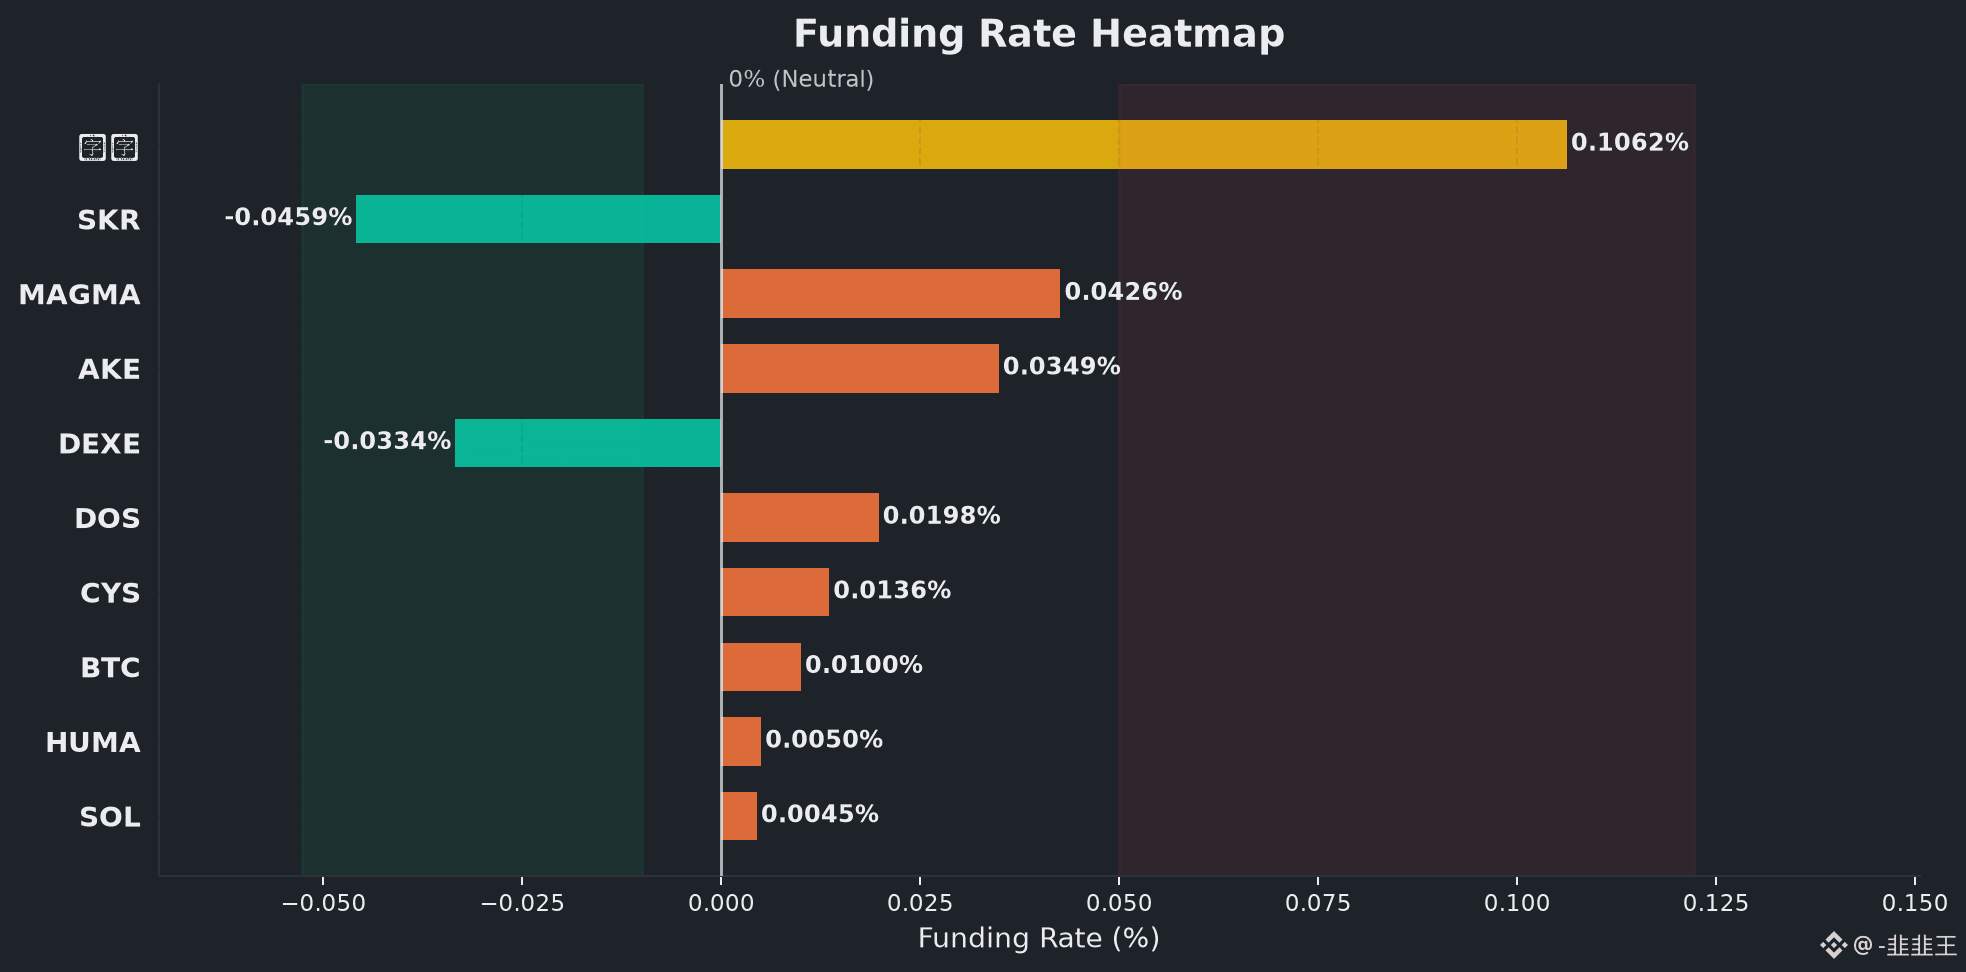The height and width of the screenshot is (972, 1966).
Task: Select the DEXE row label
Action: (x=100, y=444)
